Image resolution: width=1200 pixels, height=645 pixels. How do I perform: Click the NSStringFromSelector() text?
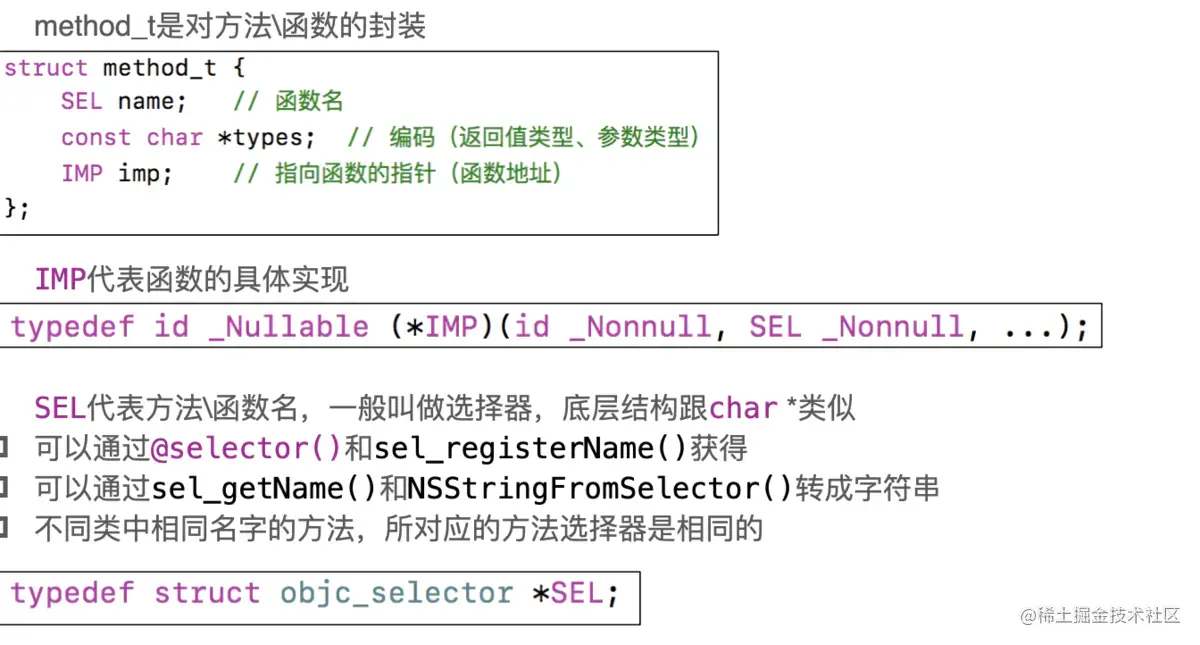click(600, 488)
